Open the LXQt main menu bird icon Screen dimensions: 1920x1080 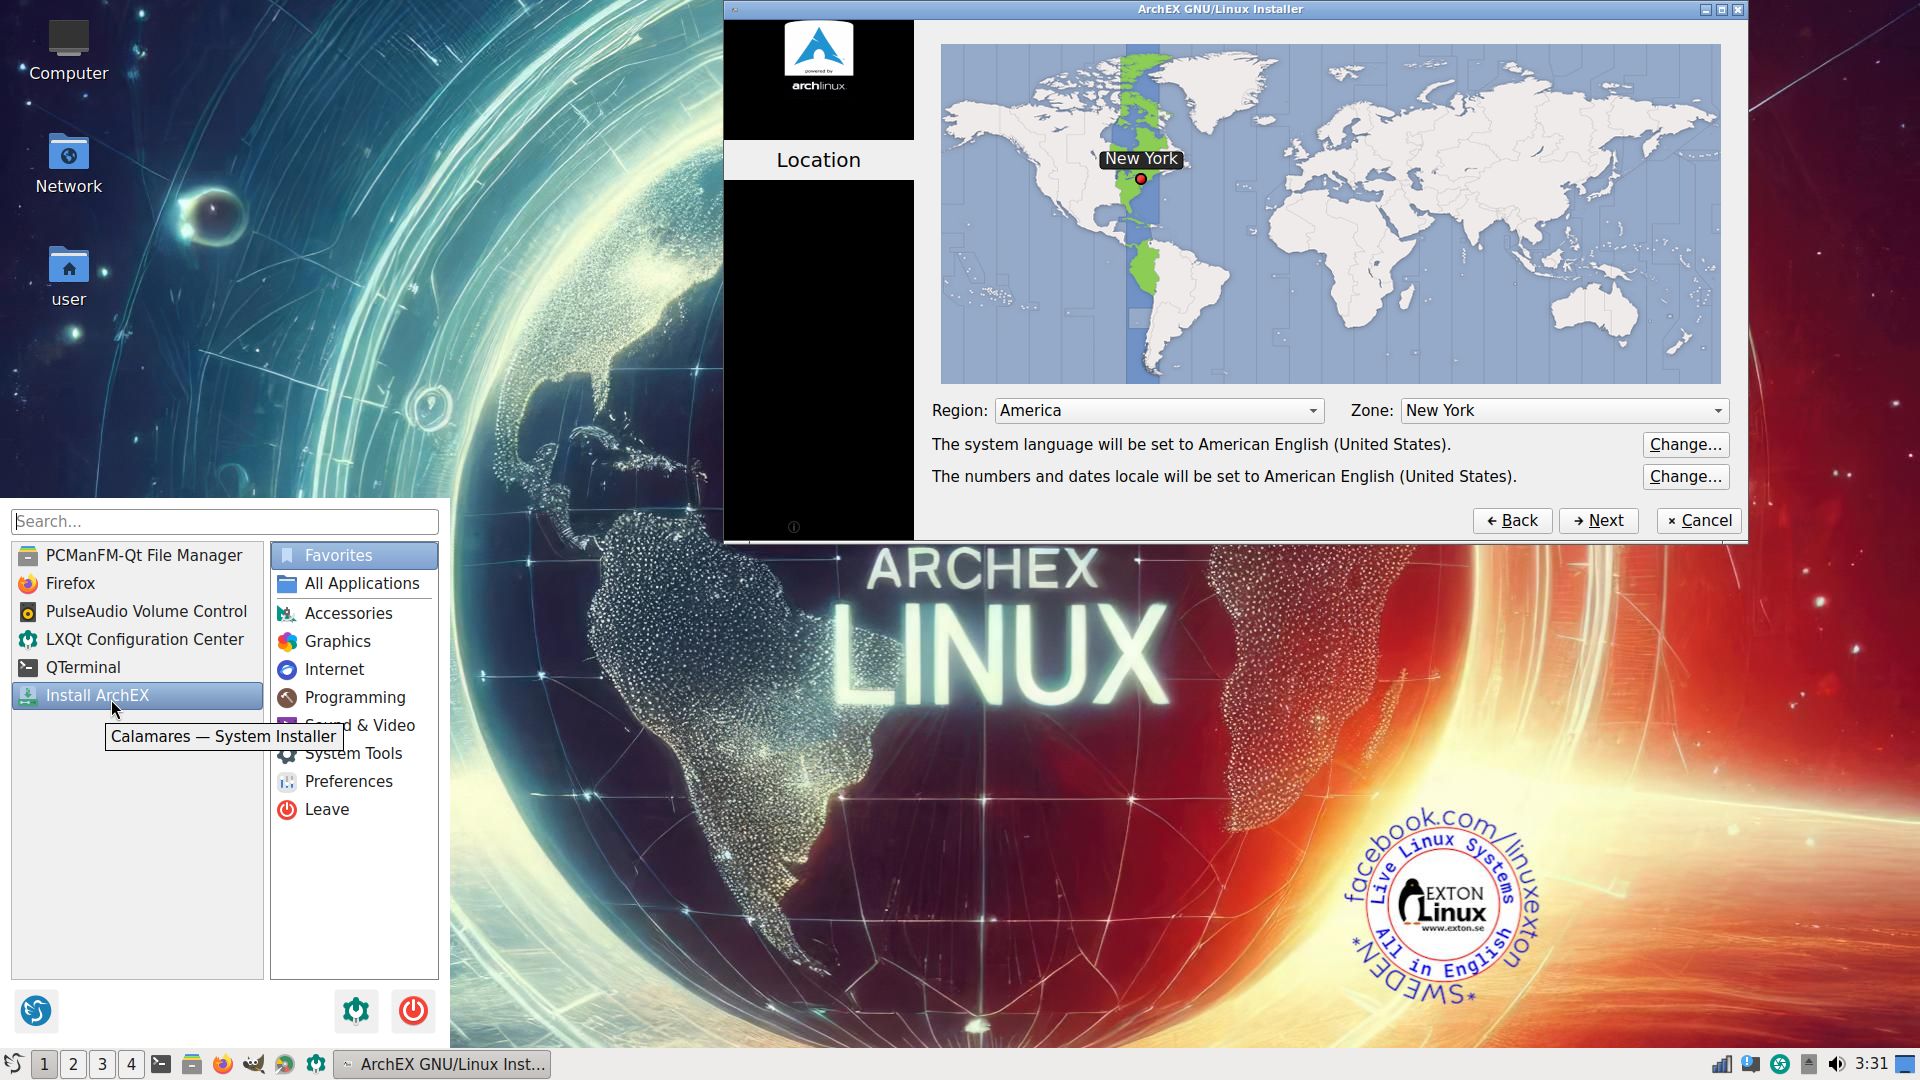click(x=14, y=1064)
